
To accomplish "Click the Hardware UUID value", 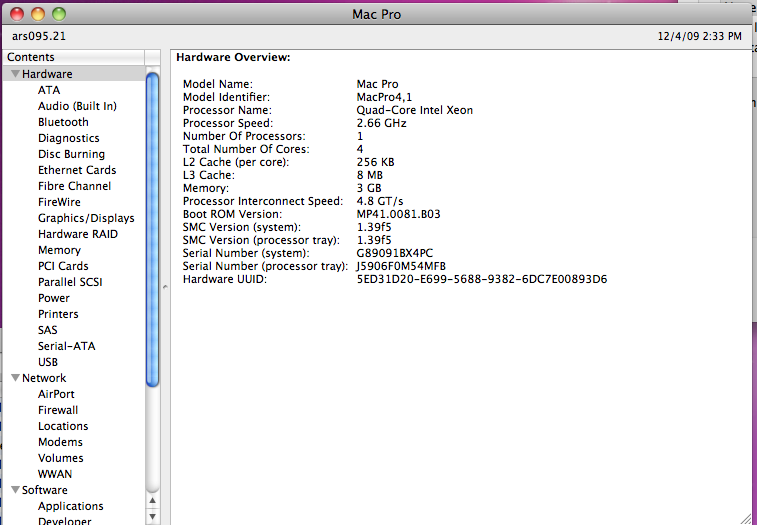I will pyautogui.click(x=482, y=279).
